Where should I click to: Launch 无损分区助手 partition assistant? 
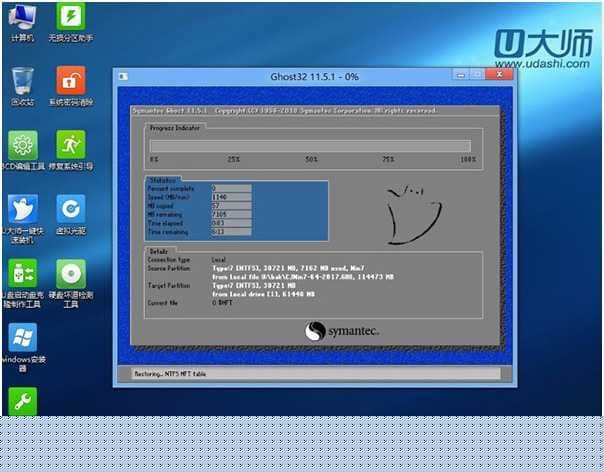point(70,17)
